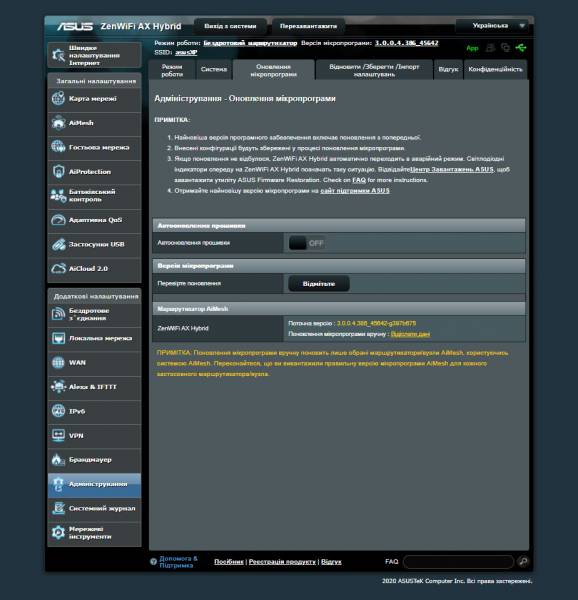Open Parental Control (Батьківський контроль) icon
578x600 pixels.
point(58,196)
